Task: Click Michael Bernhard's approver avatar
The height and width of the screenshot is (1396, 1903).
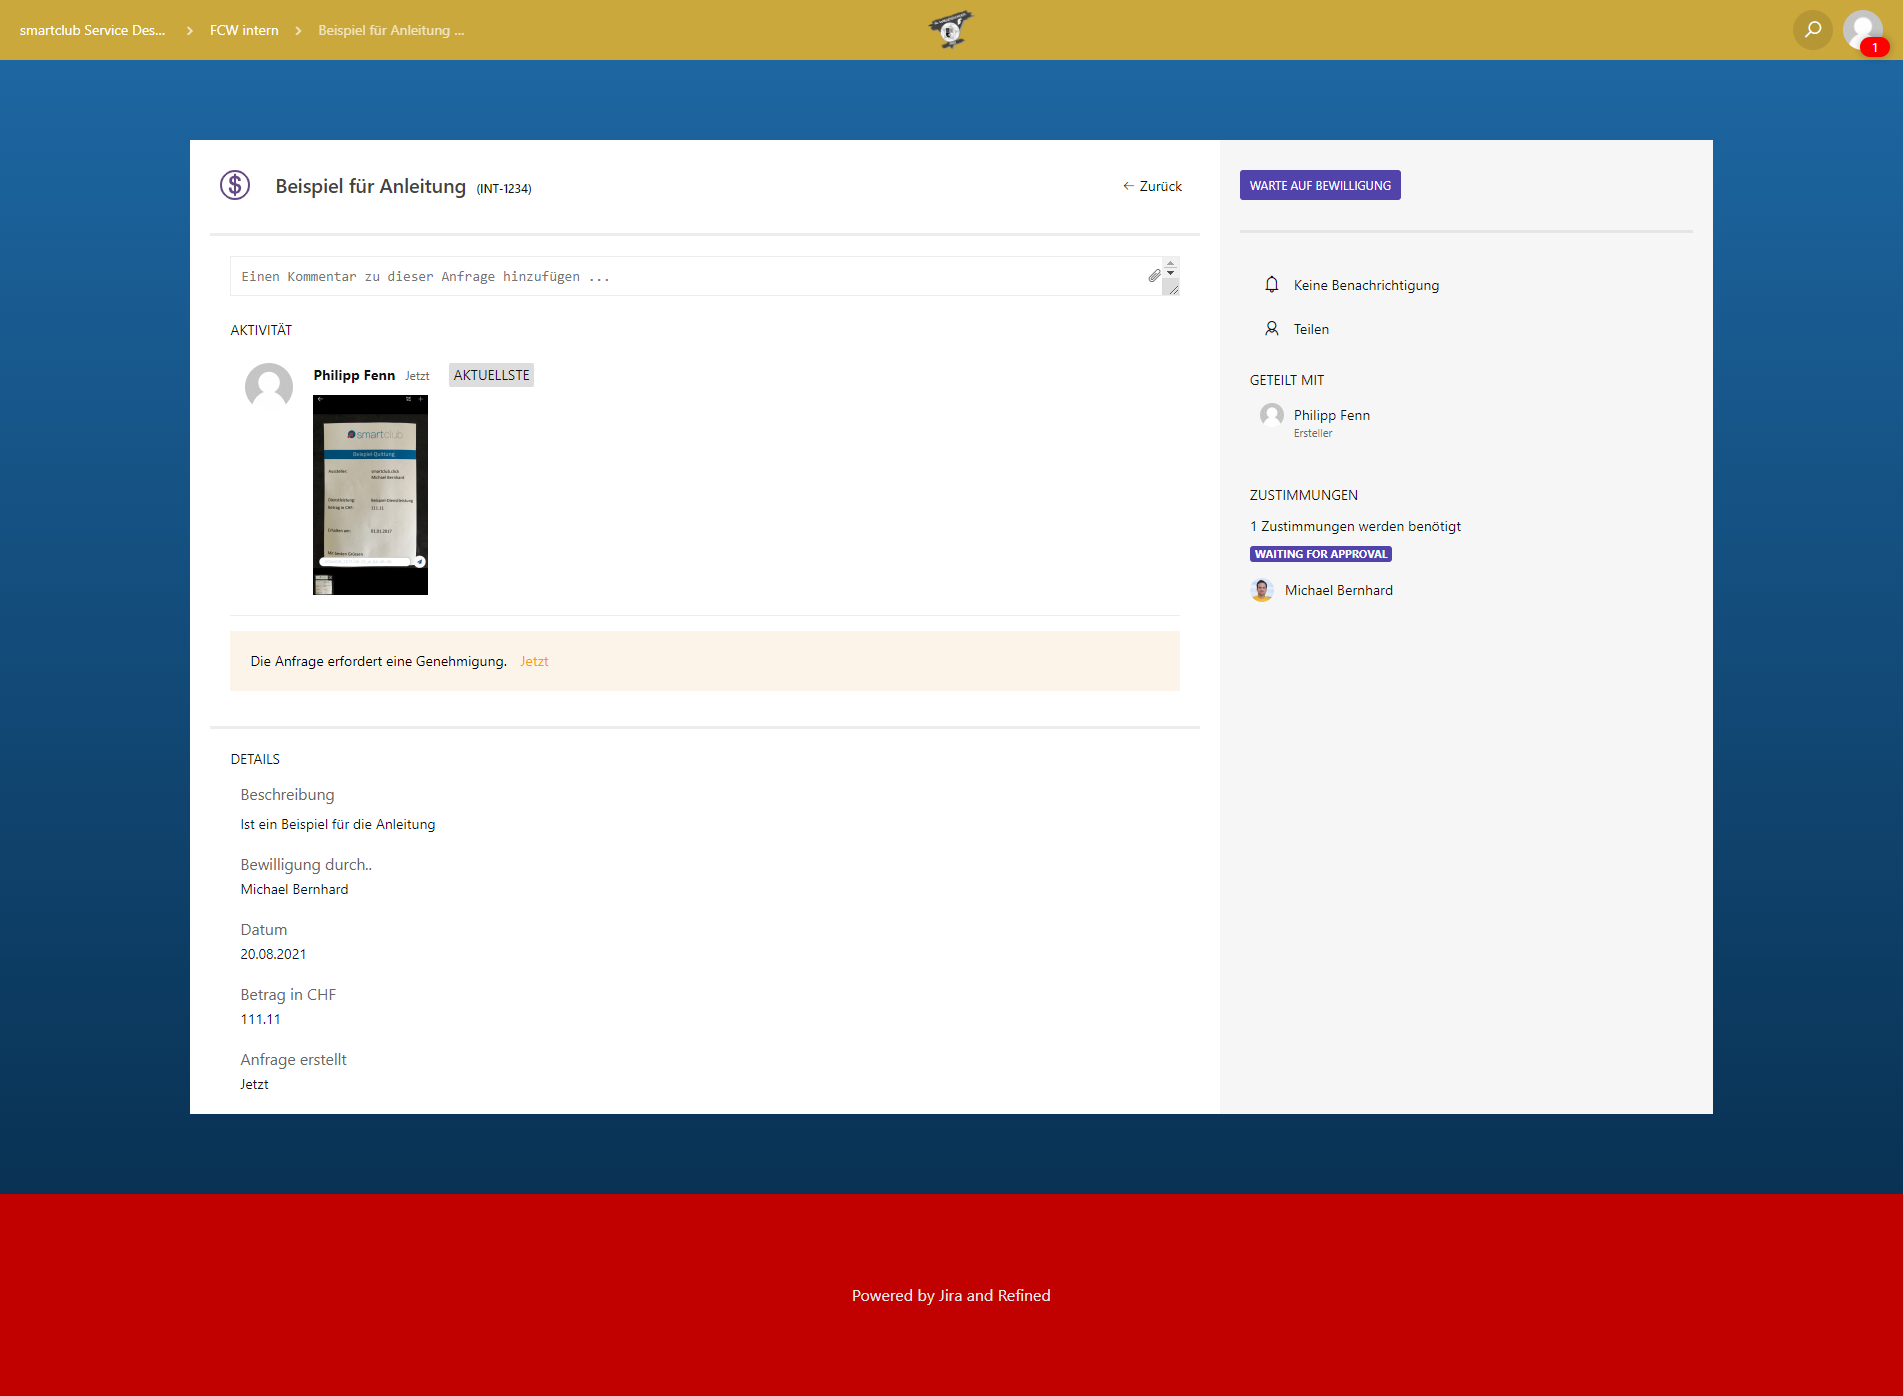Action: pyautogui.click(x=1262, y=590)
